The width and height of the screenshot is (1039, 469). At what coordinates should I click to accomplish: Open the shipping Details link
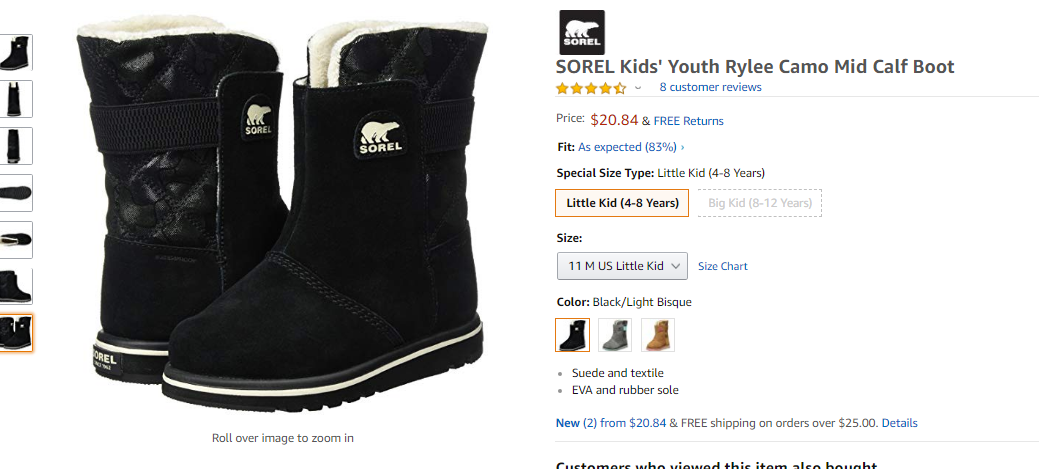899,423
